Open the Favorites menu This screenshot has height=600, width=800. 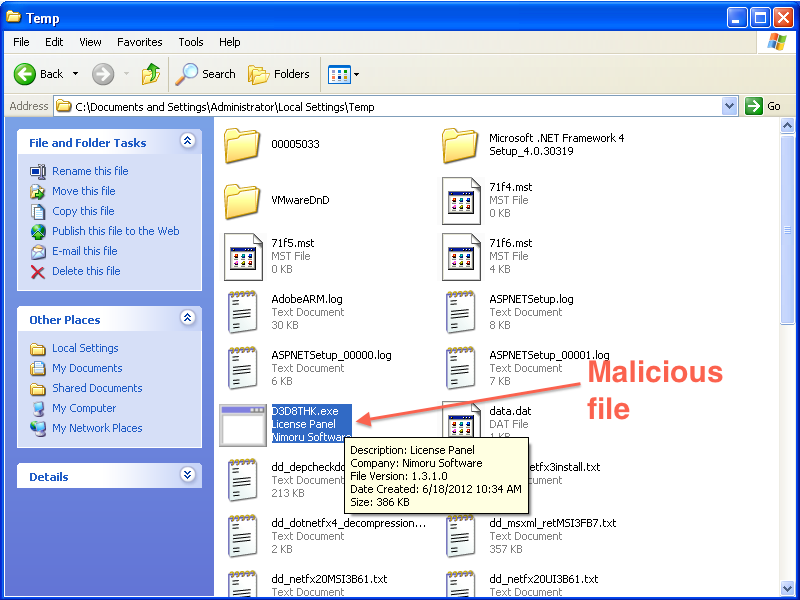click(x=139, y=42)
